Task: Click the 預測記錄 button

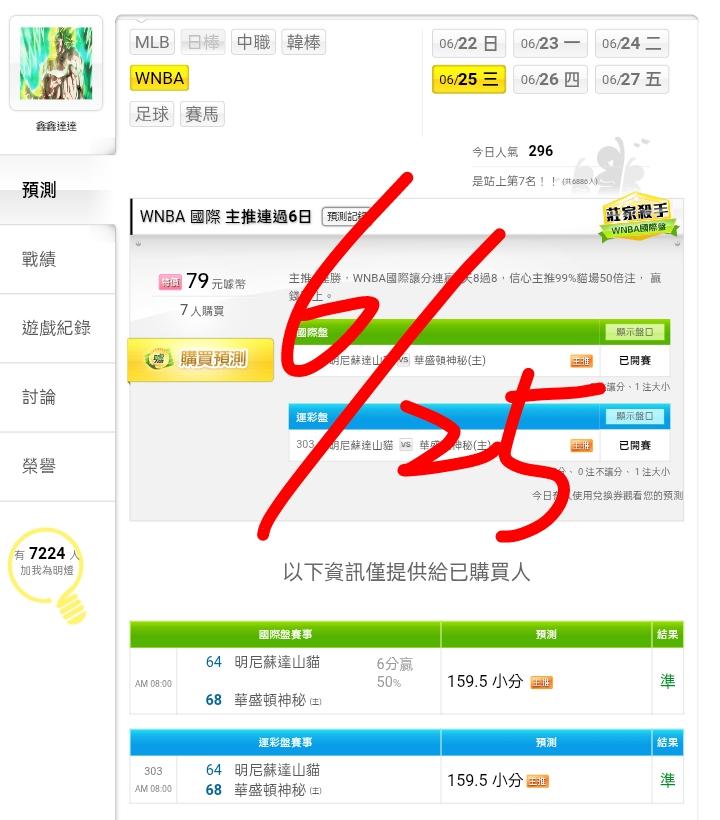Action: coord(345,216)
